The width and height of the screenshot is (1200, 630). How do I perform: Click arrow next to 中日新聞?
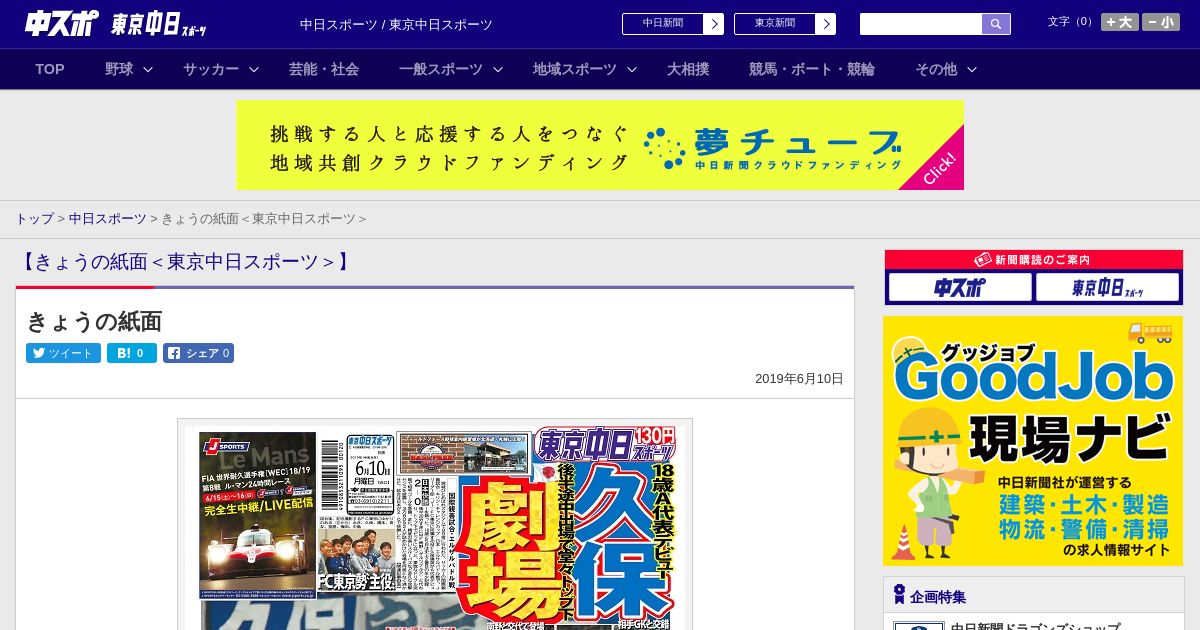point(714,24)
